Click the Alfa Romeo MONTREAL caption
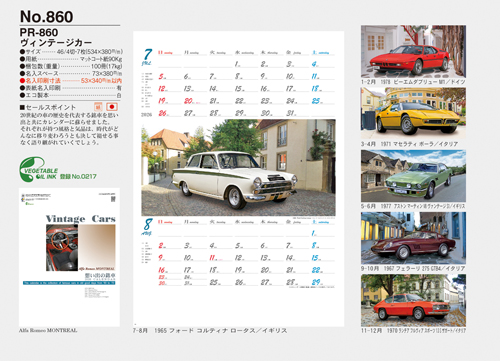The height and width of the screenshot is (361, 500). tap(48, 330)
